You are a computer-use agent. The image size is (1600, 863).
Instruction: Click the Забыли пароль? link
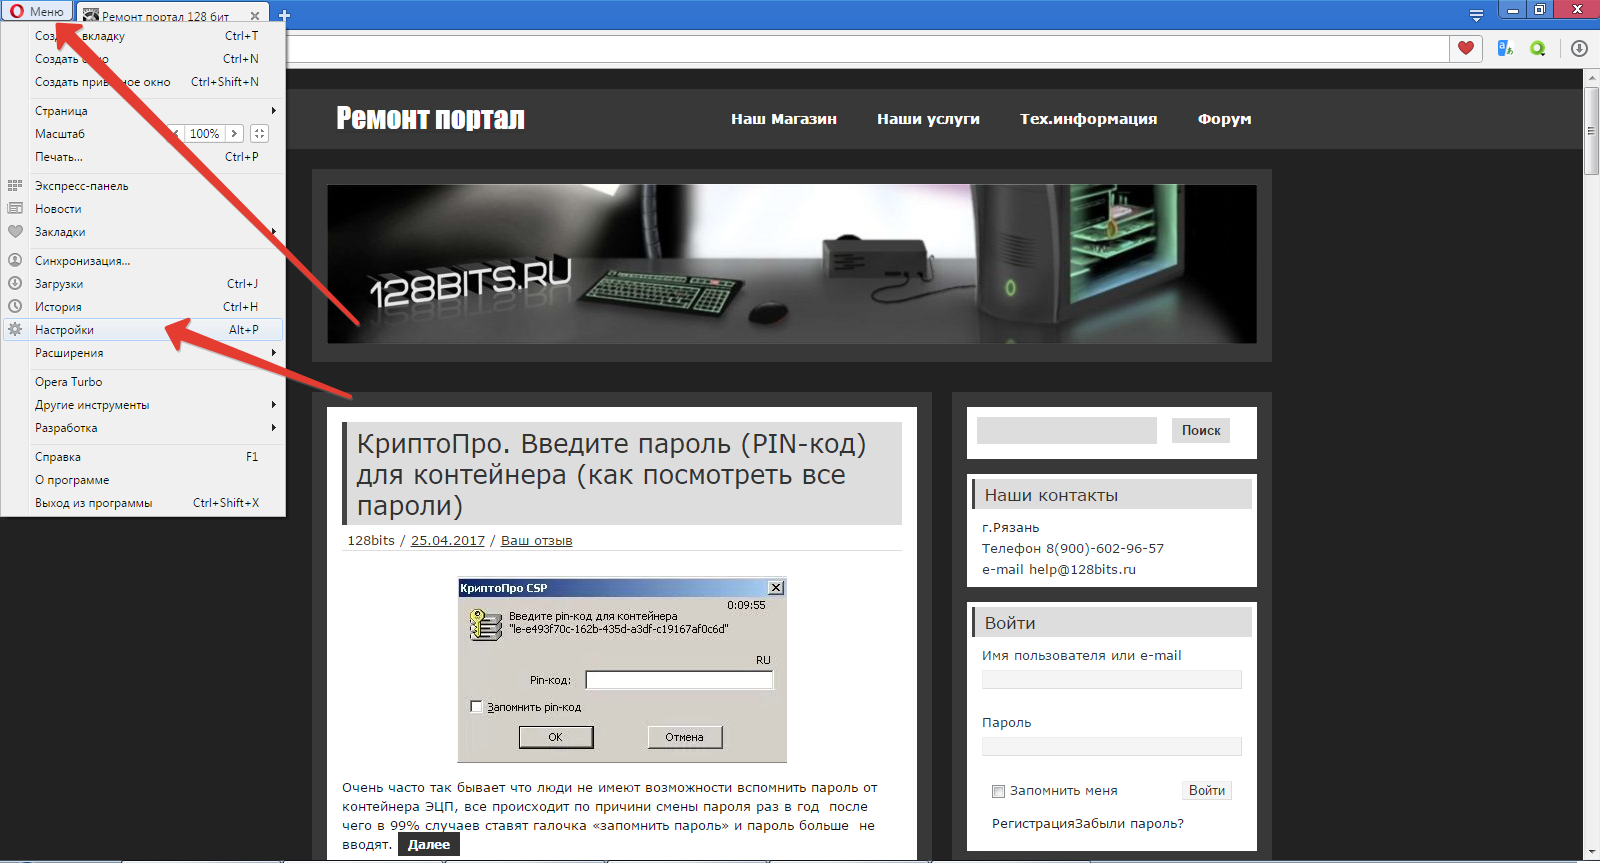click(x=1129, y=824)
